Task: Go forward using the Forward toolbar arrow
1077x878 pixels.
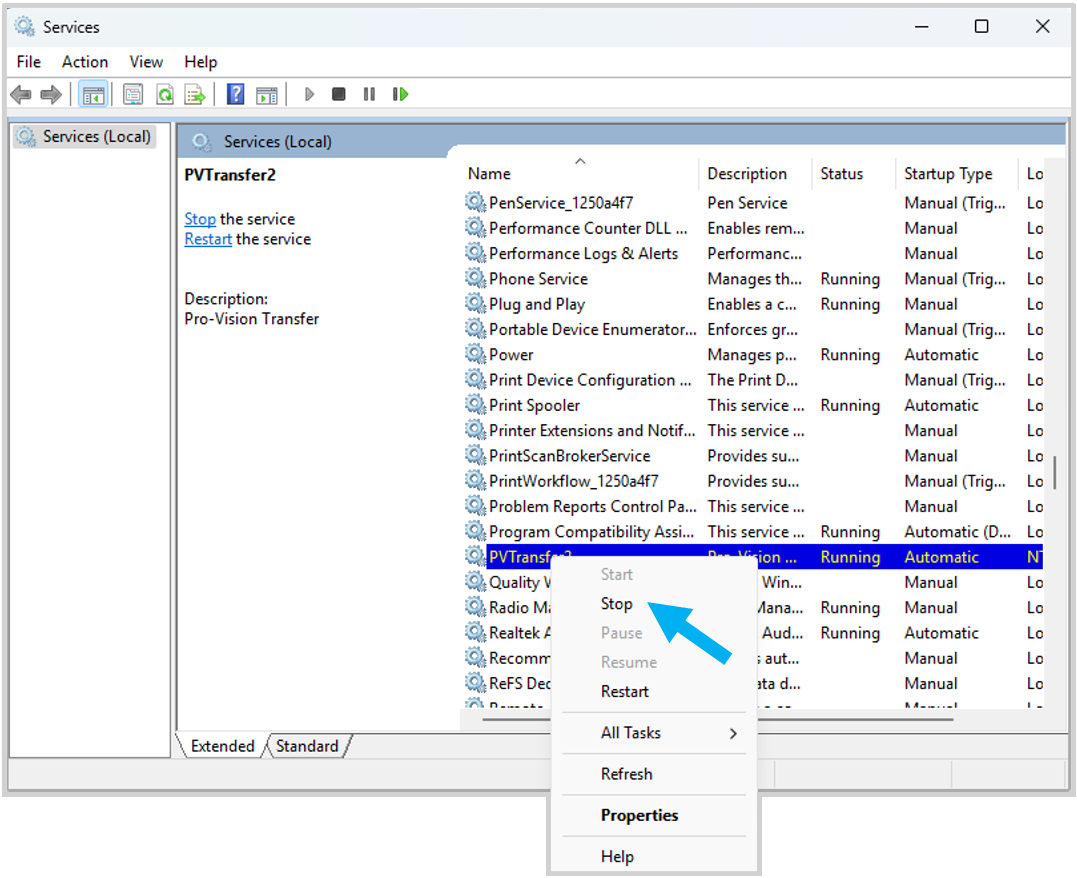Action: (52, 94)
